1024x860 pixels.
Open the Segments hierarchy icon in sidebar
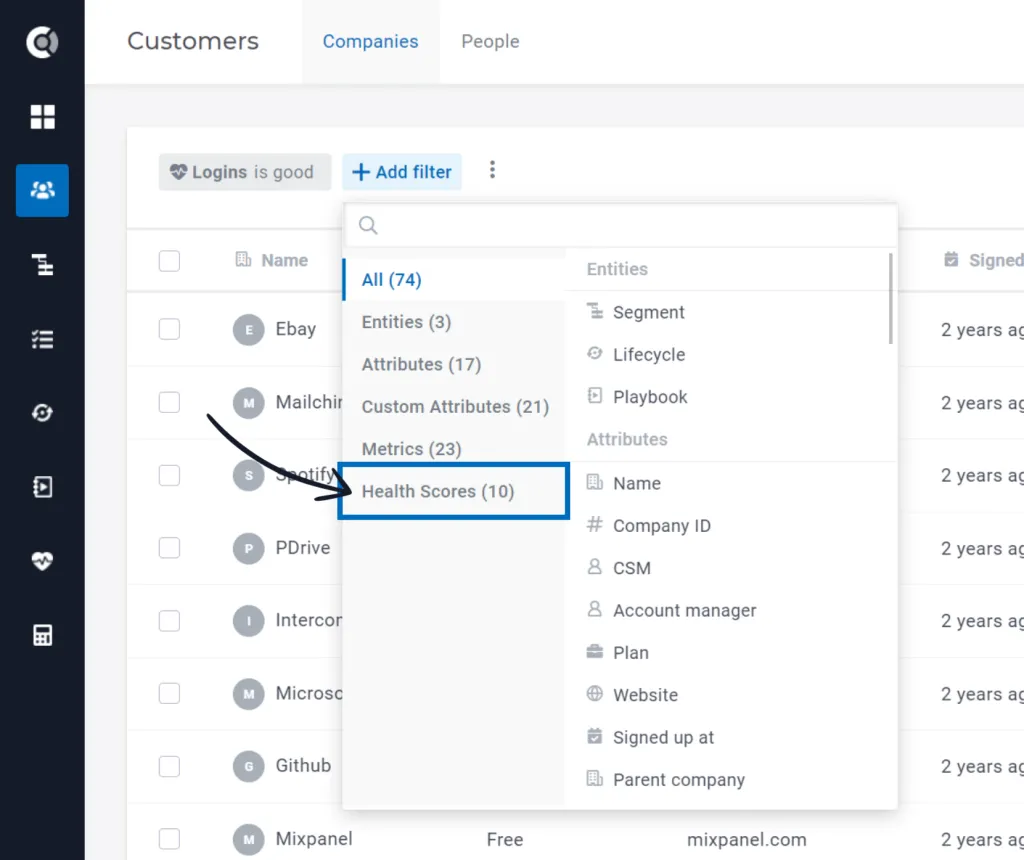pos(42,264)
